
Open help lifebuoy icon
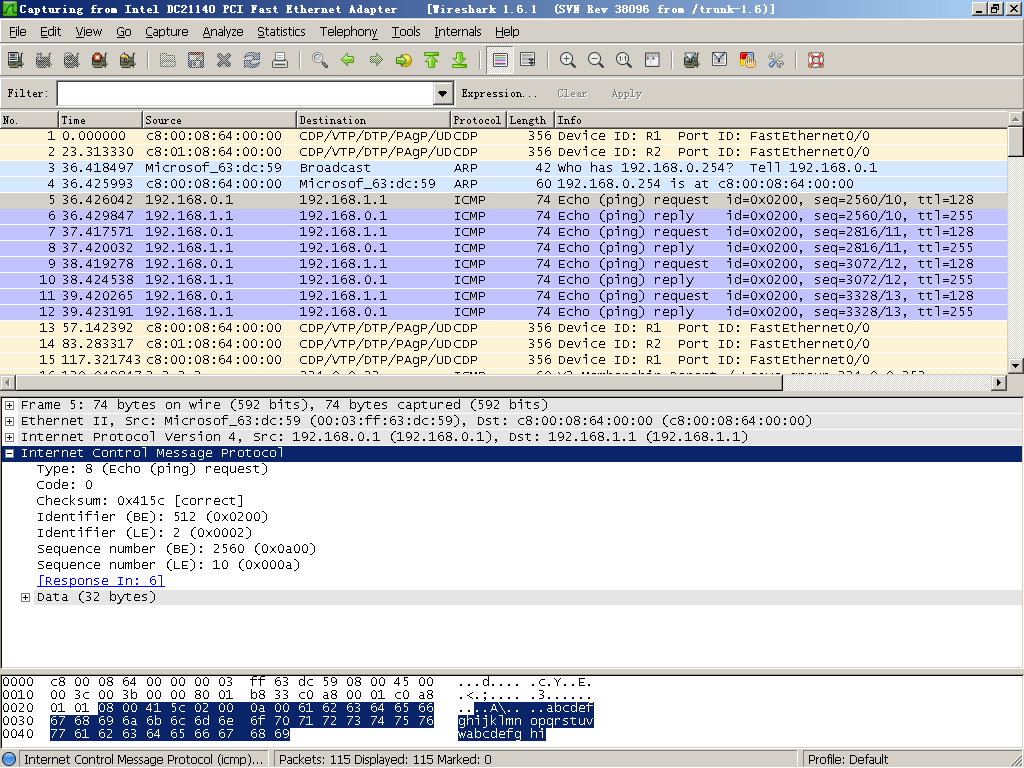pyautogui.click(x=816, y=61)
